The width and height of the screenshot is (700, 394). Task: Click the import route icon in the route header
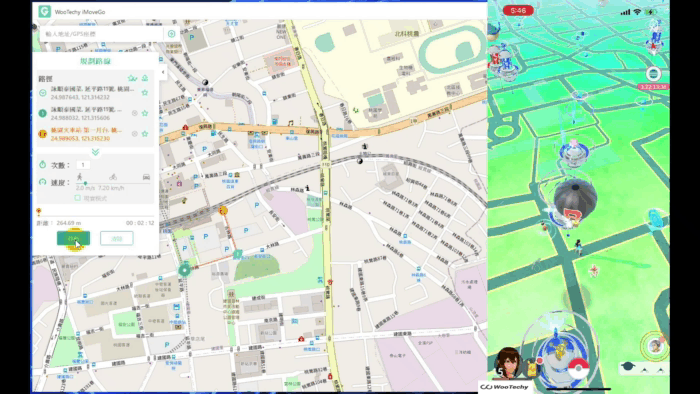[x=145, y=78]
